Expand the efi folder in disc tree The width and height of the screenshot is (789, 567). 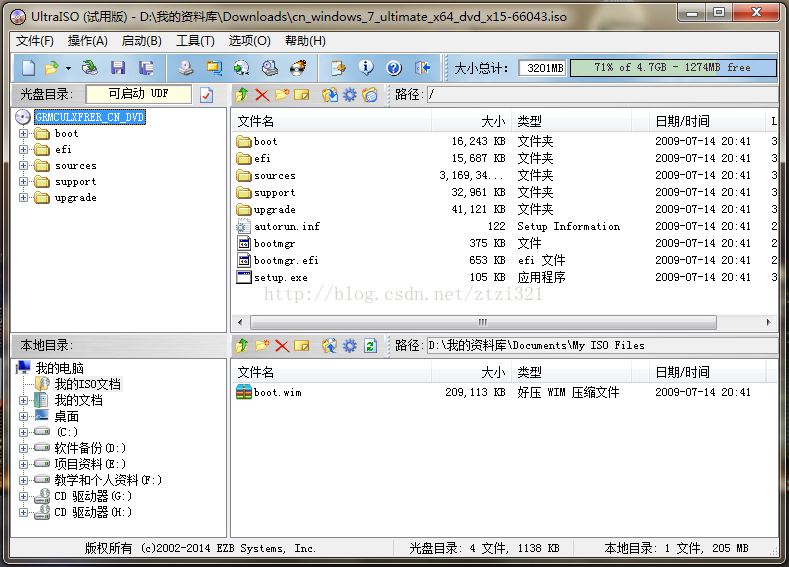point(23,149)
